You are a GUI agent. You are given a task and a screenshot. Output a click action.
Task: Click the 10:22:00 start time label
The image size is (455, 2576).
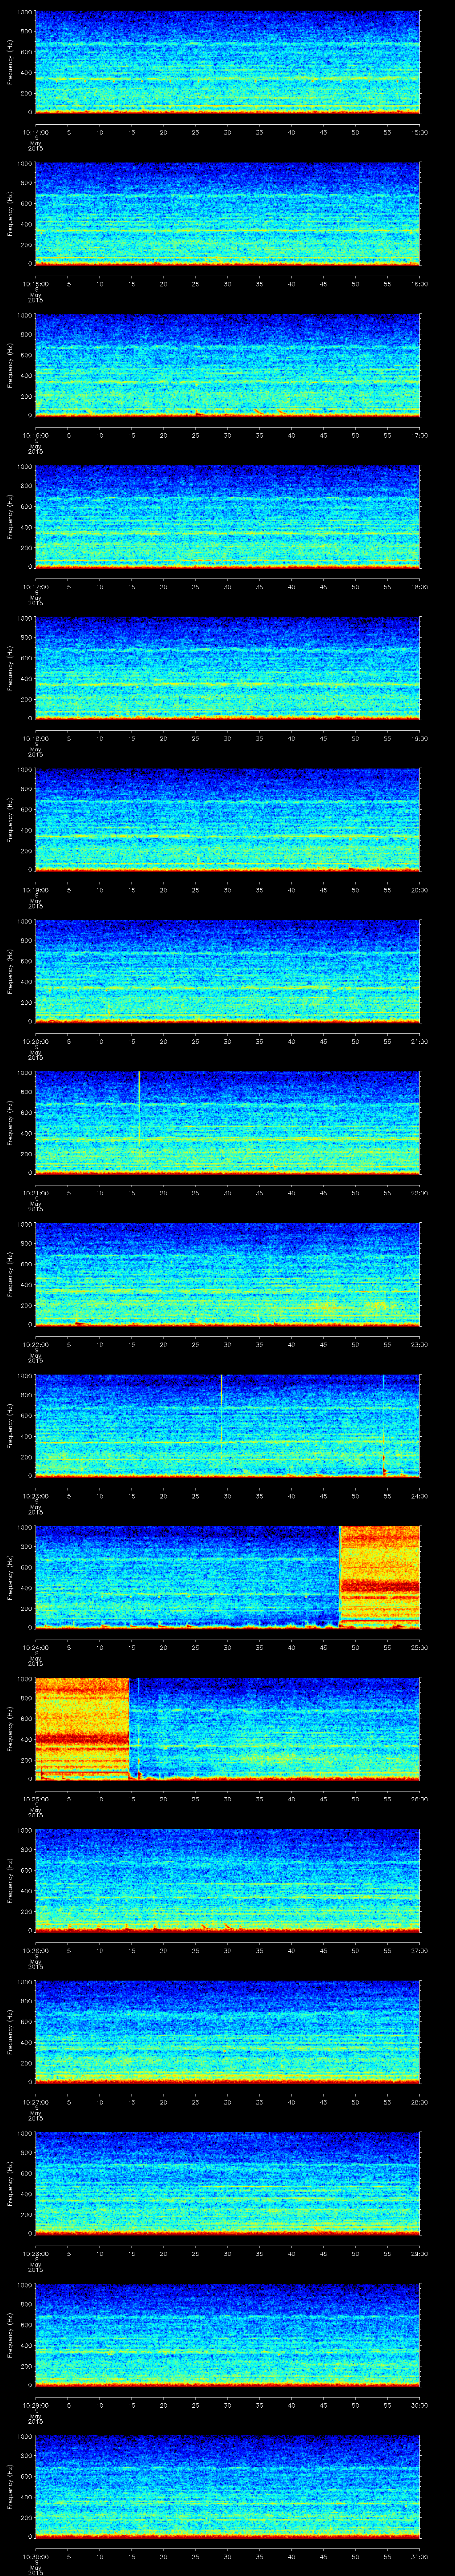35,1344
